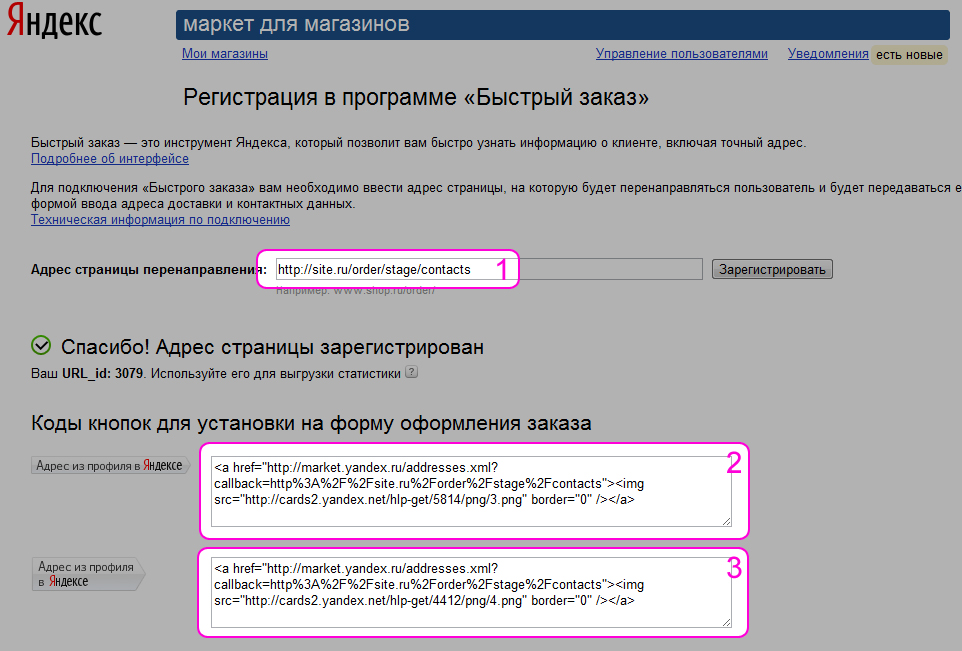This screenshot has width=962, height=651.
Task: Click the Яндекс logo
Action: pos(54,20)
